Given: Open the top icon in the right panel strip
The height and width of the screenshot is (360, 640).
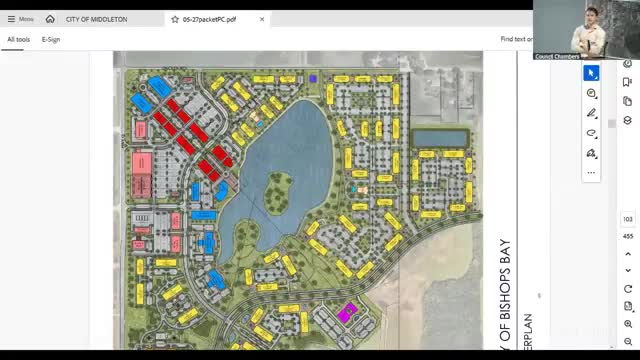Looking at the screenshot, I should pyautogui.click(x=627, y=64).
